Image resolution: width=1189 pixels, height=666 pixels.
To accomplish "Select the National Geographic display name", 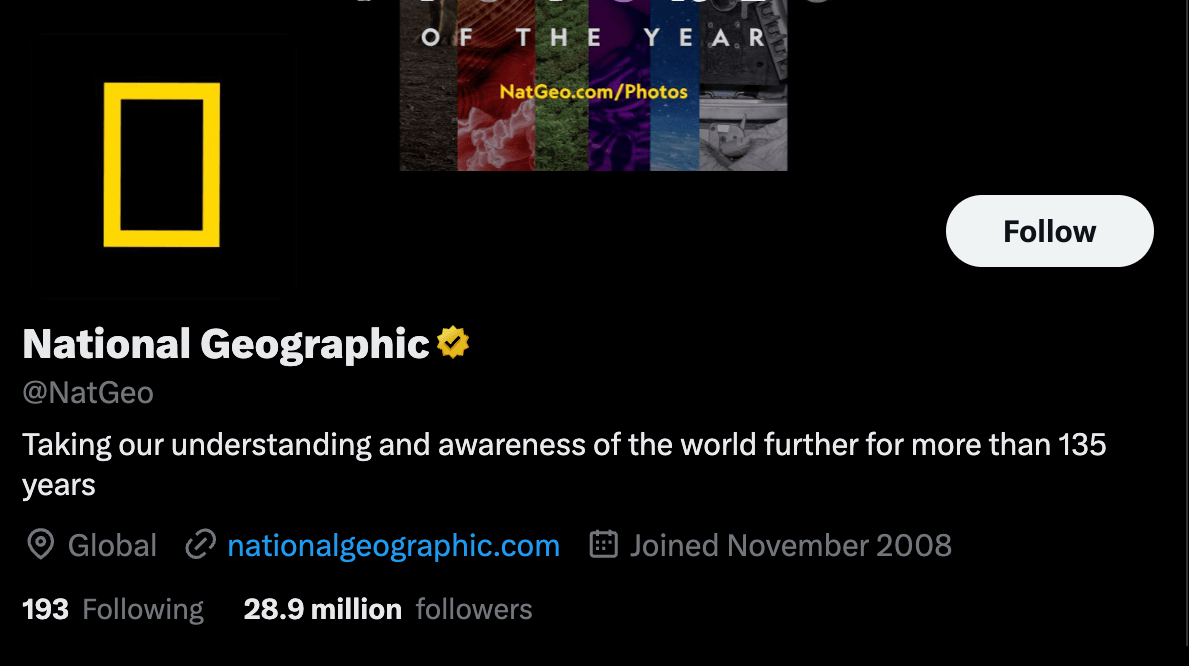I will click(x=226, y=344).
